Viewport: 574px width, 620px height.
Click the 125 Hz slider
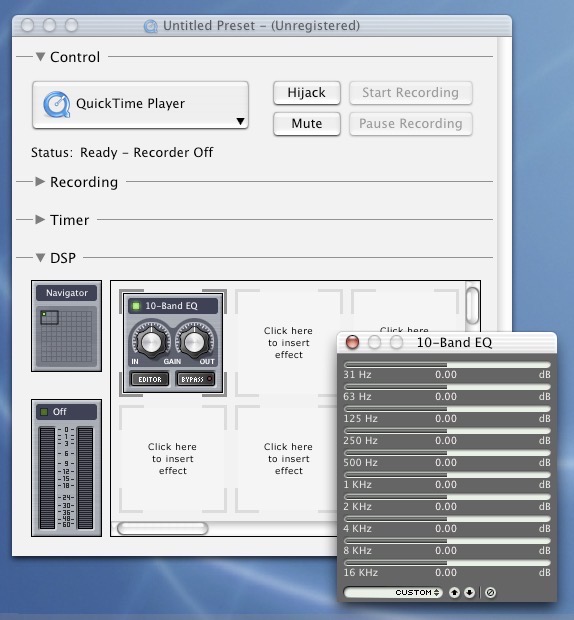447,408
